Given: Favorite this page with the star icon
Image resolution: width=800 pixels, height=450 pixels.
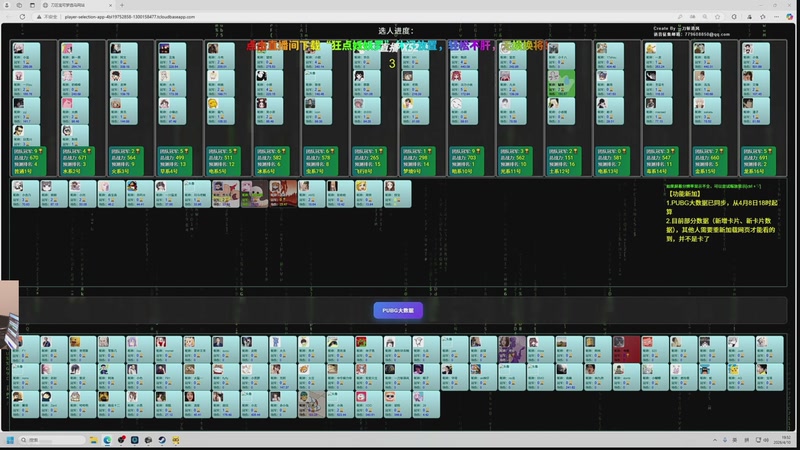Looking at the screenshot, I should [717, 17].
